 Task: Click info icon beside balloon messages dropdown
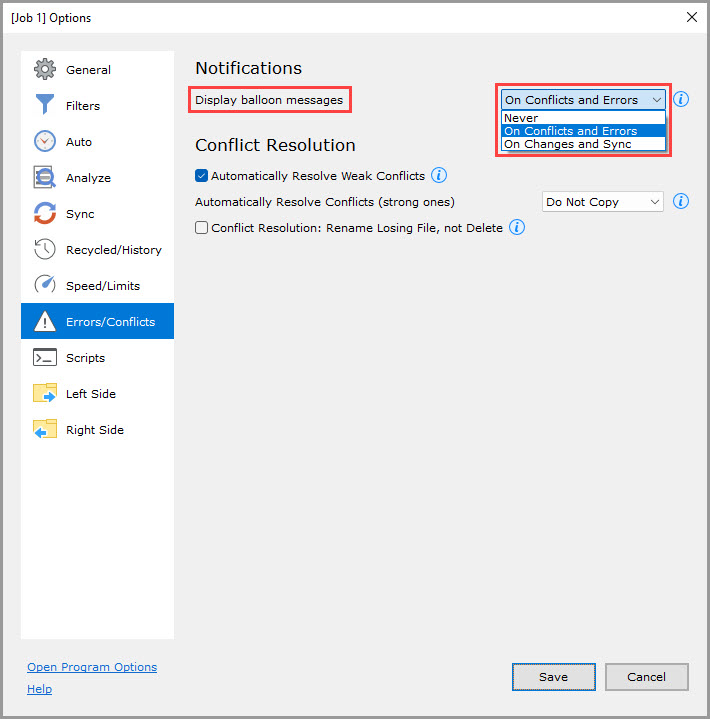681,100
